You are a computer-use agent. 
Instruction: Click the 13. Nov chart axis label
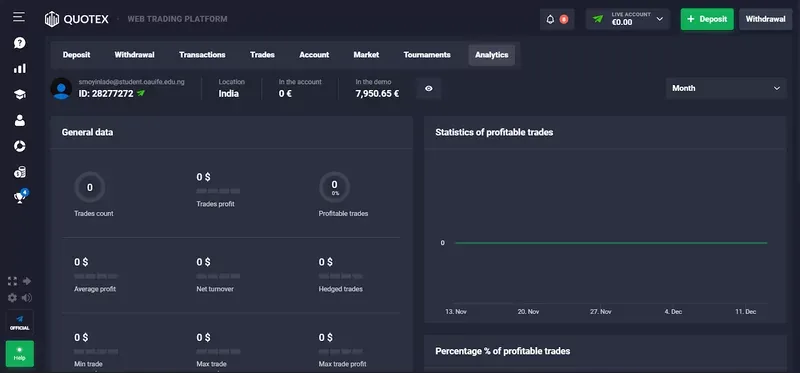coord(456,311)
